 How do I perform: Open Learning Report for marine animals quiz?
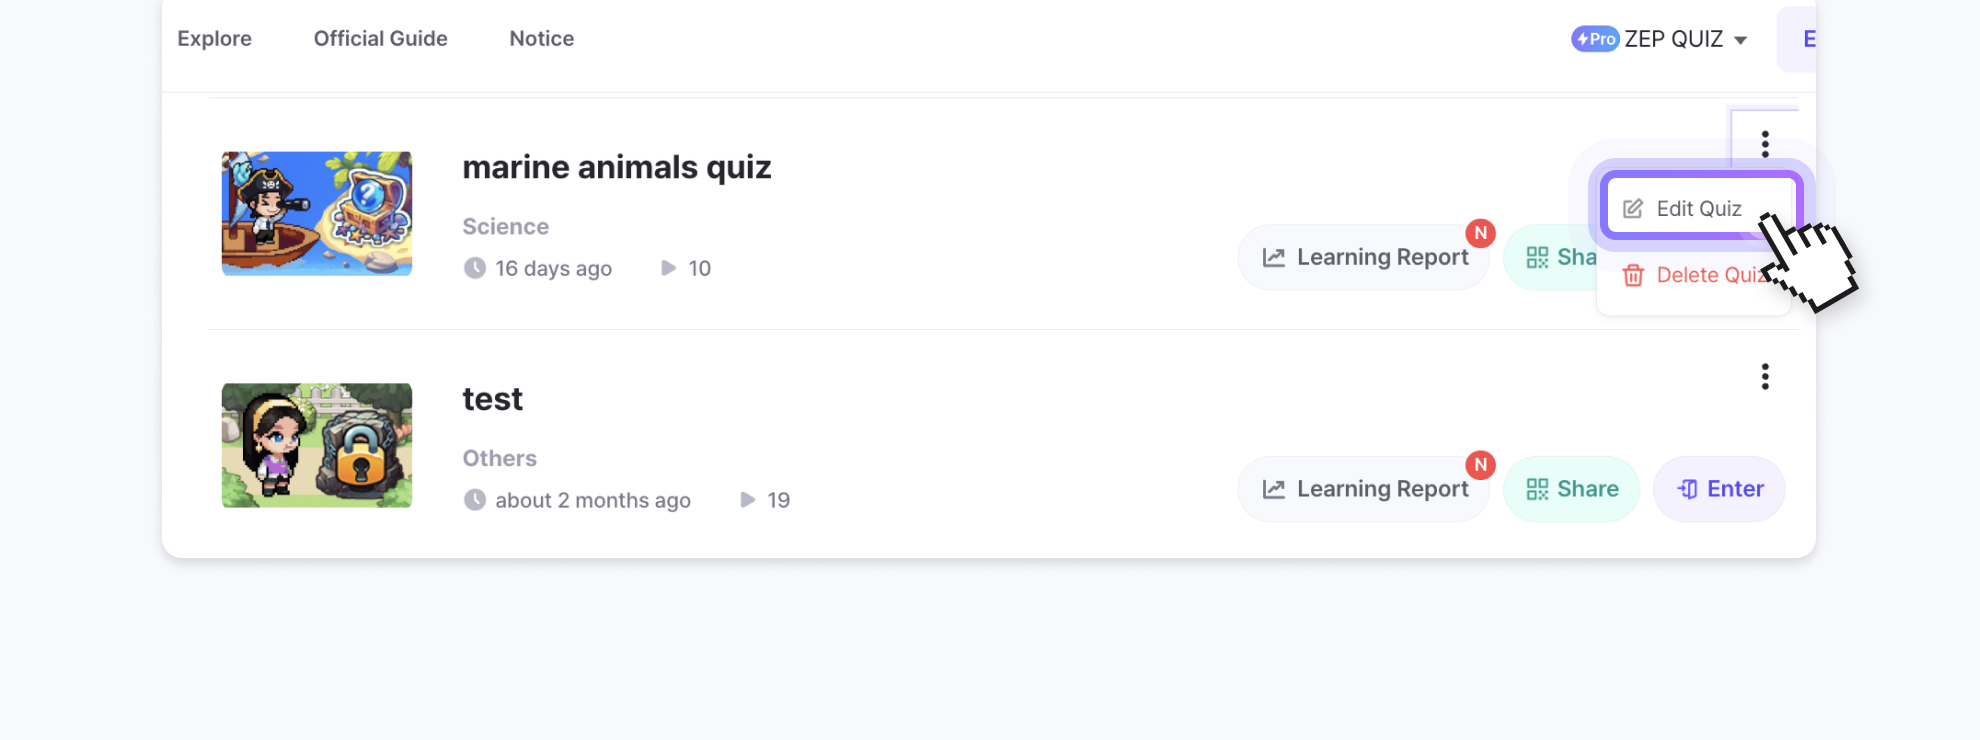(x=1365, y=257)
